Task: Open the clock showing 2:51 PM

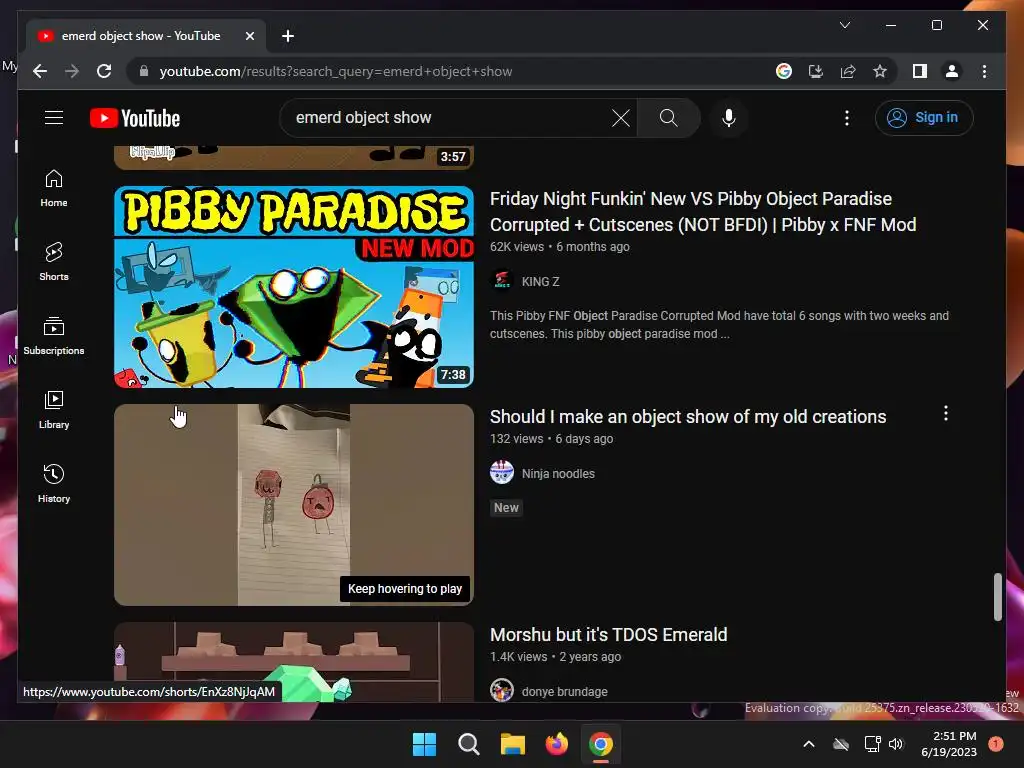Action: tap(949, 744)
